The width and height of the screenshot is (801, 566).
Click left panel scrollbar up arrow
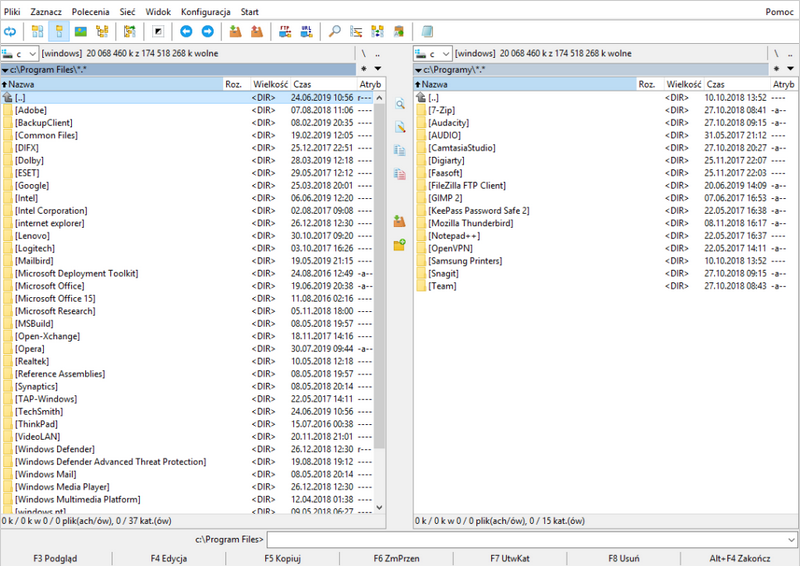(x=379, y=98)
